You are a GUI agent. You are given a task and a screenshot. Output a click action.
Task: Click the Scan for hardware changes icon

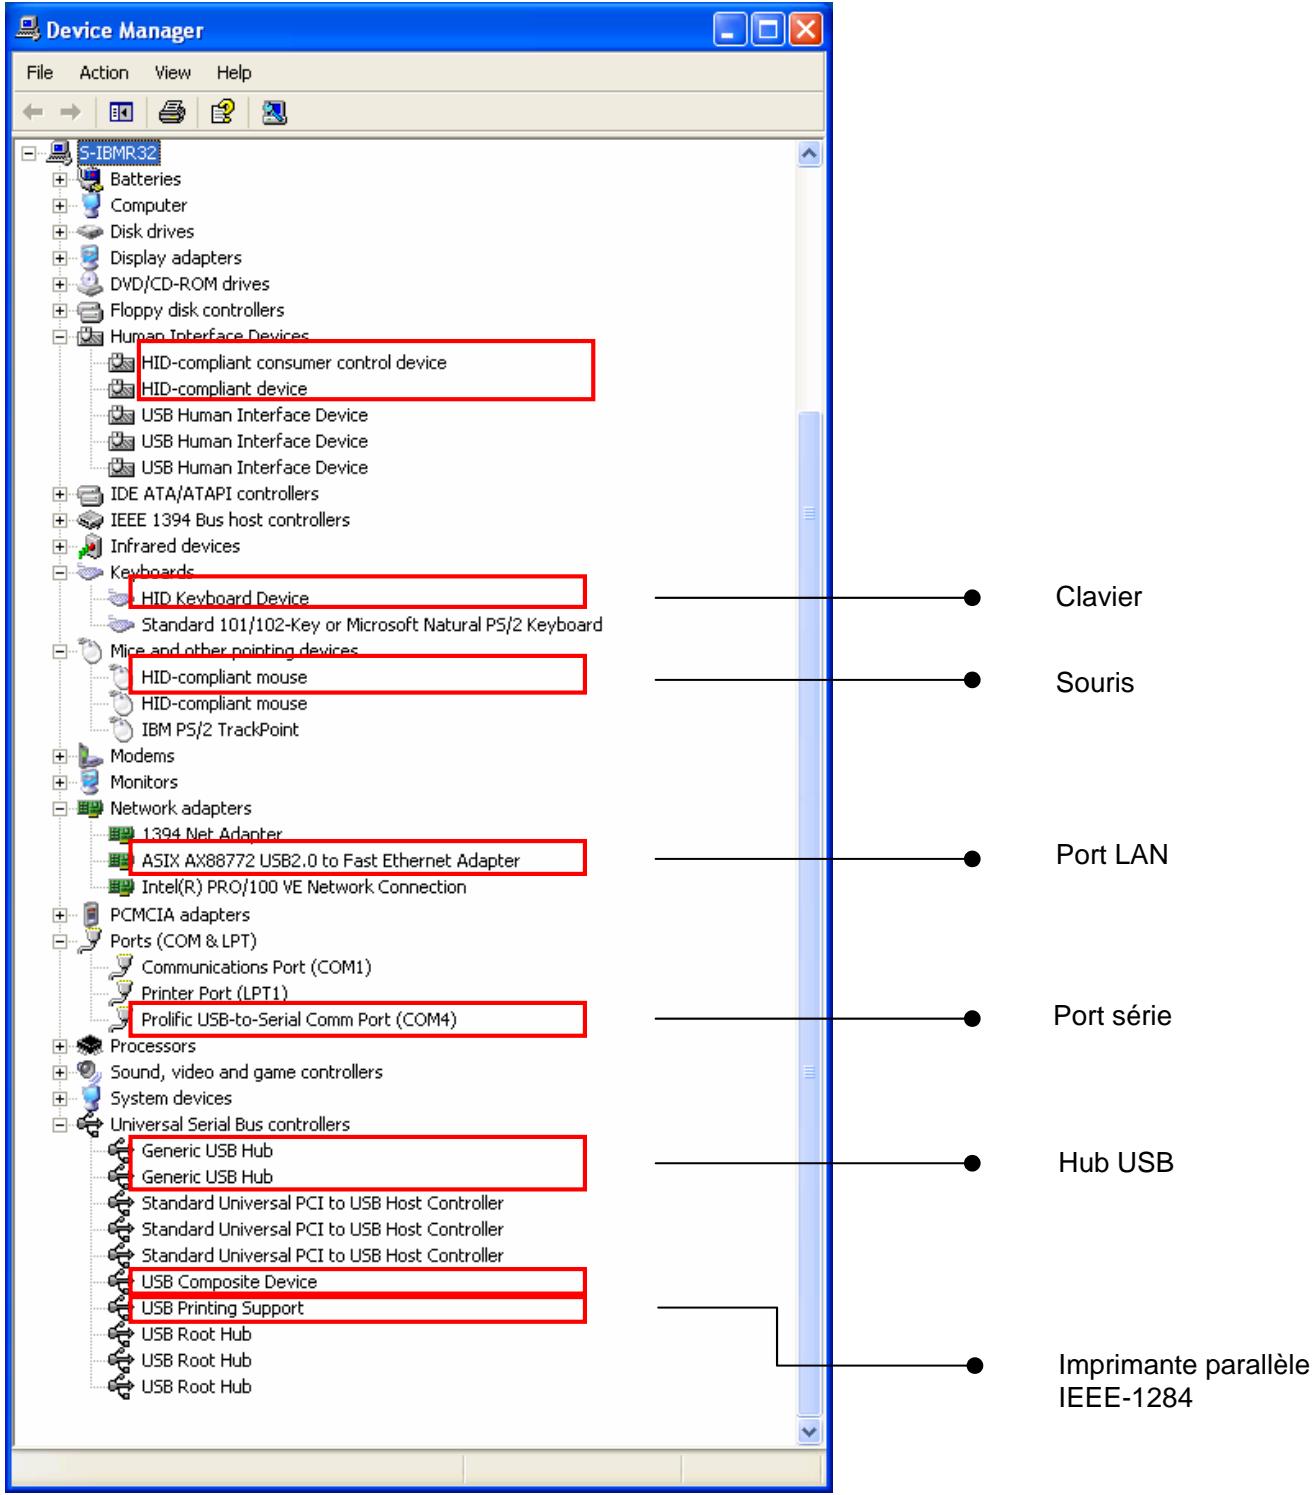click(x=274, y=114)
